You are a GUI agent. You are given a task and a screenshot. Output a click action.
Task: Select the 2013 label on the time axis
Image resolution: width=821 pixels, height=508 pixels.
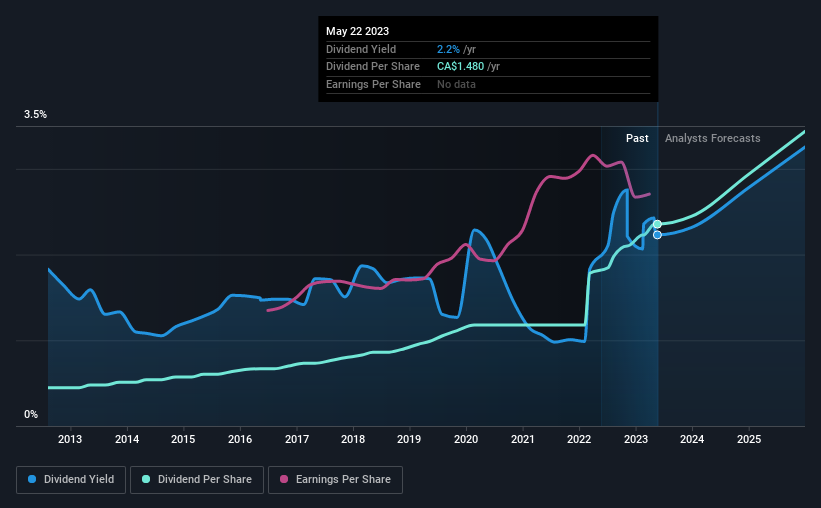70,439
